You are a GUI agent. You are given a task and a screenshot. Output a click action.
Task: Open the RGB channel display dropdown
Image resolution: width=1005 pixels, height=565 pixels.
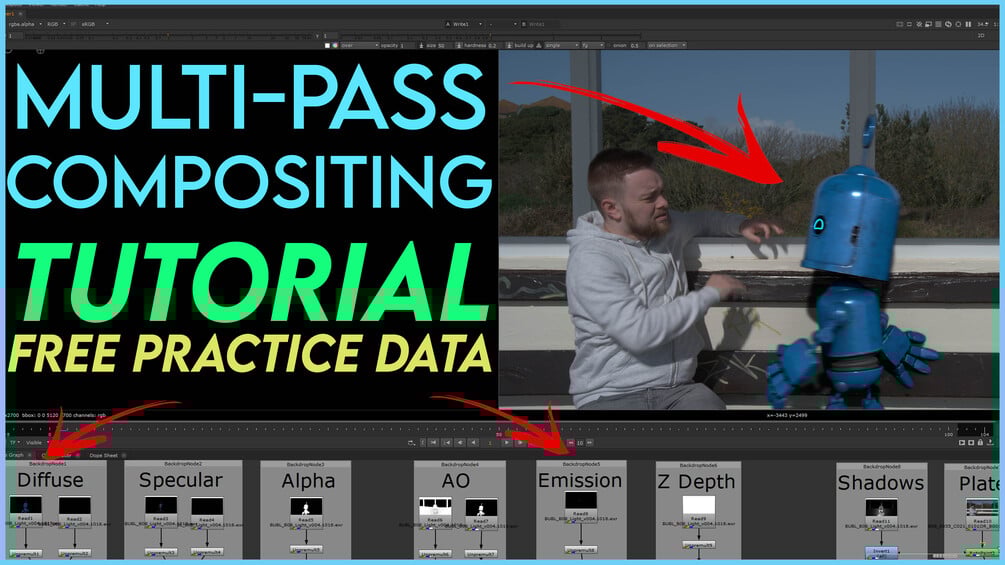[x=56, y=24]
